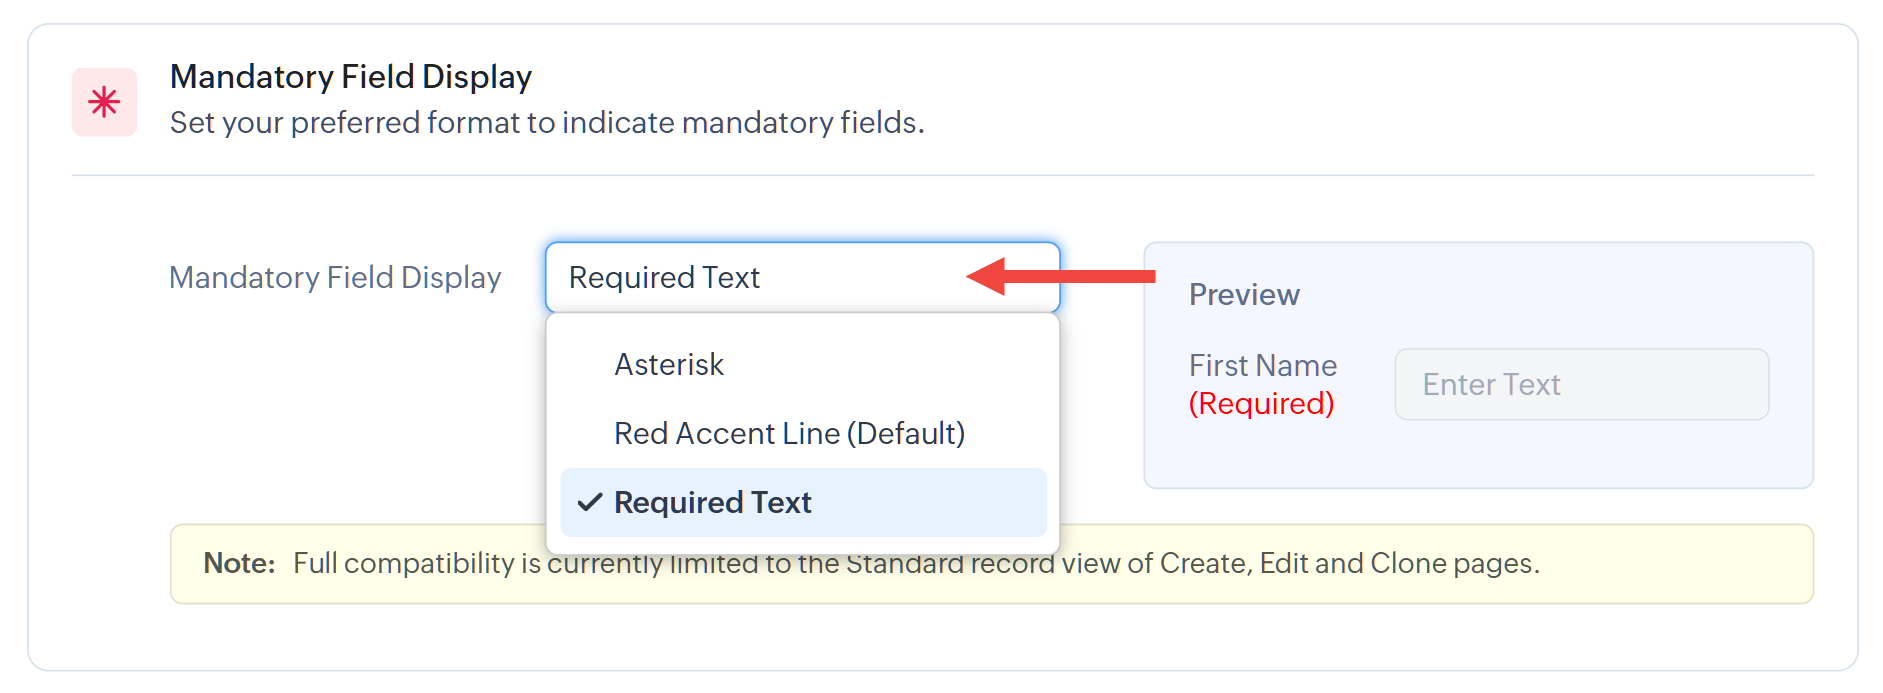
Task: Click the Enter Text preview field
Action: (1581, 384)
